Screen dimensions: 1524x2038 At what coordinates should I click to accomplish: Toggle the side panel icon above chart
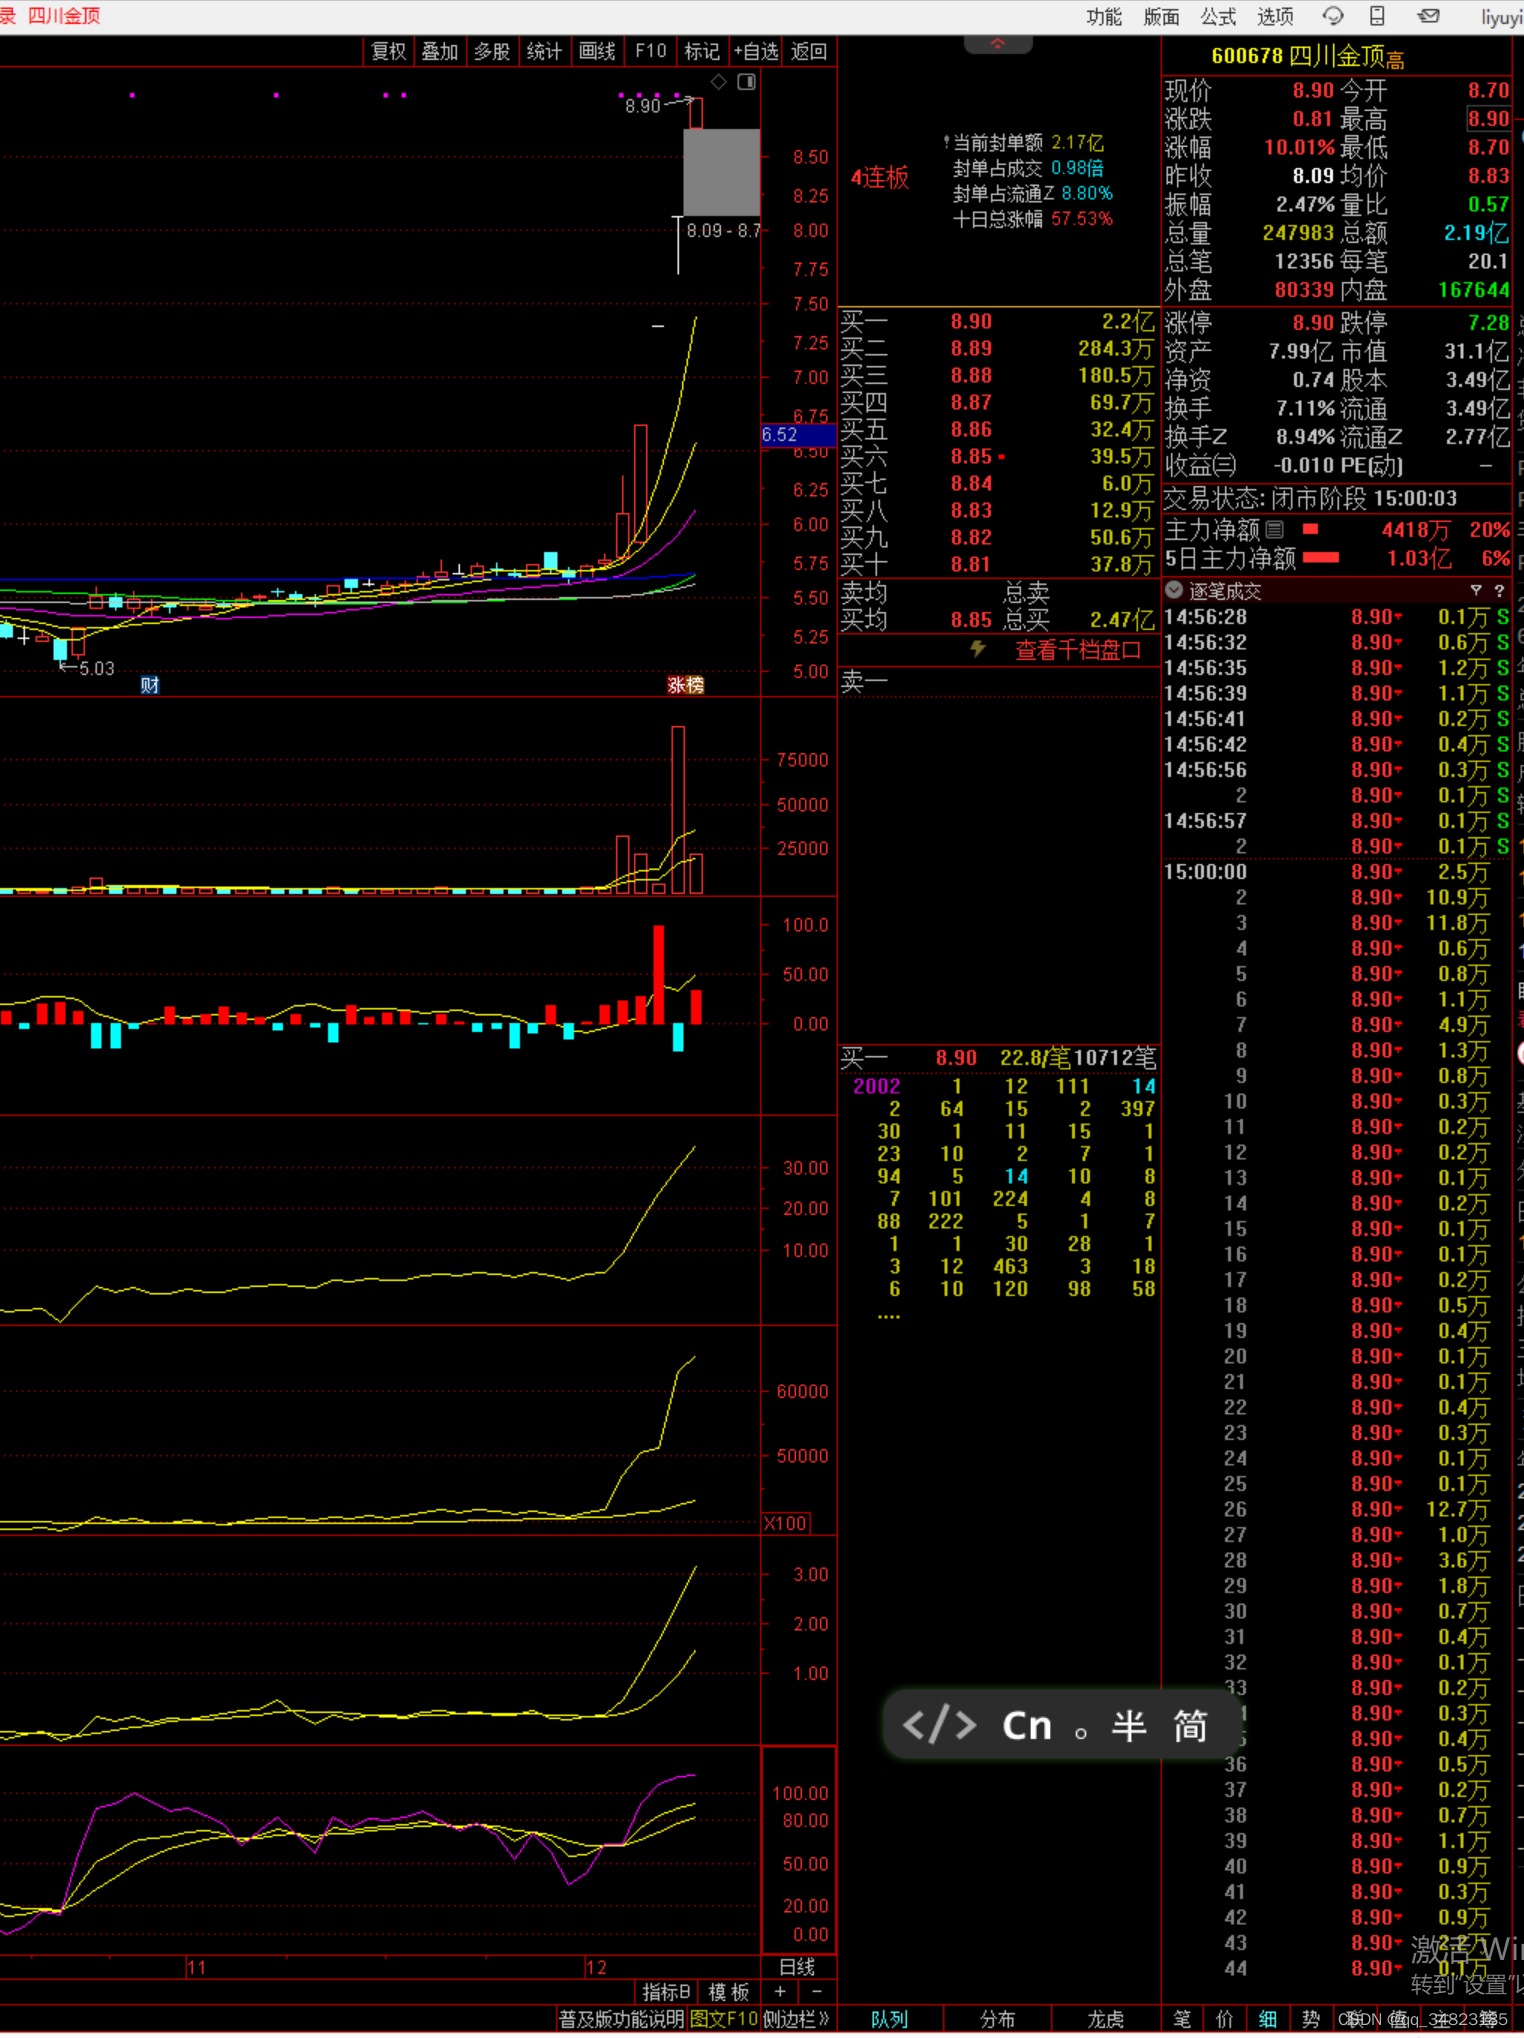(x=746, y=82)
